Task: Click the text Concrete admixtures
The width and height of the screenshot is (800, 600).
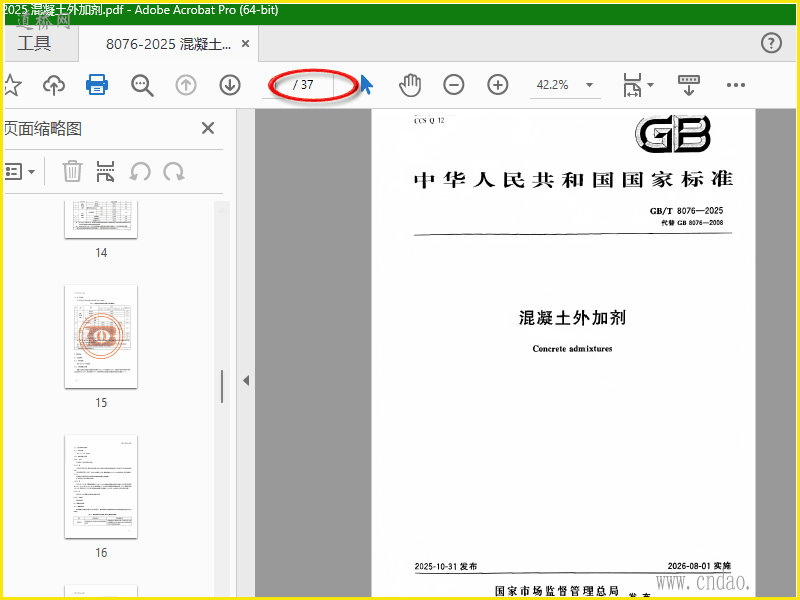Action: tap(572, 349)
